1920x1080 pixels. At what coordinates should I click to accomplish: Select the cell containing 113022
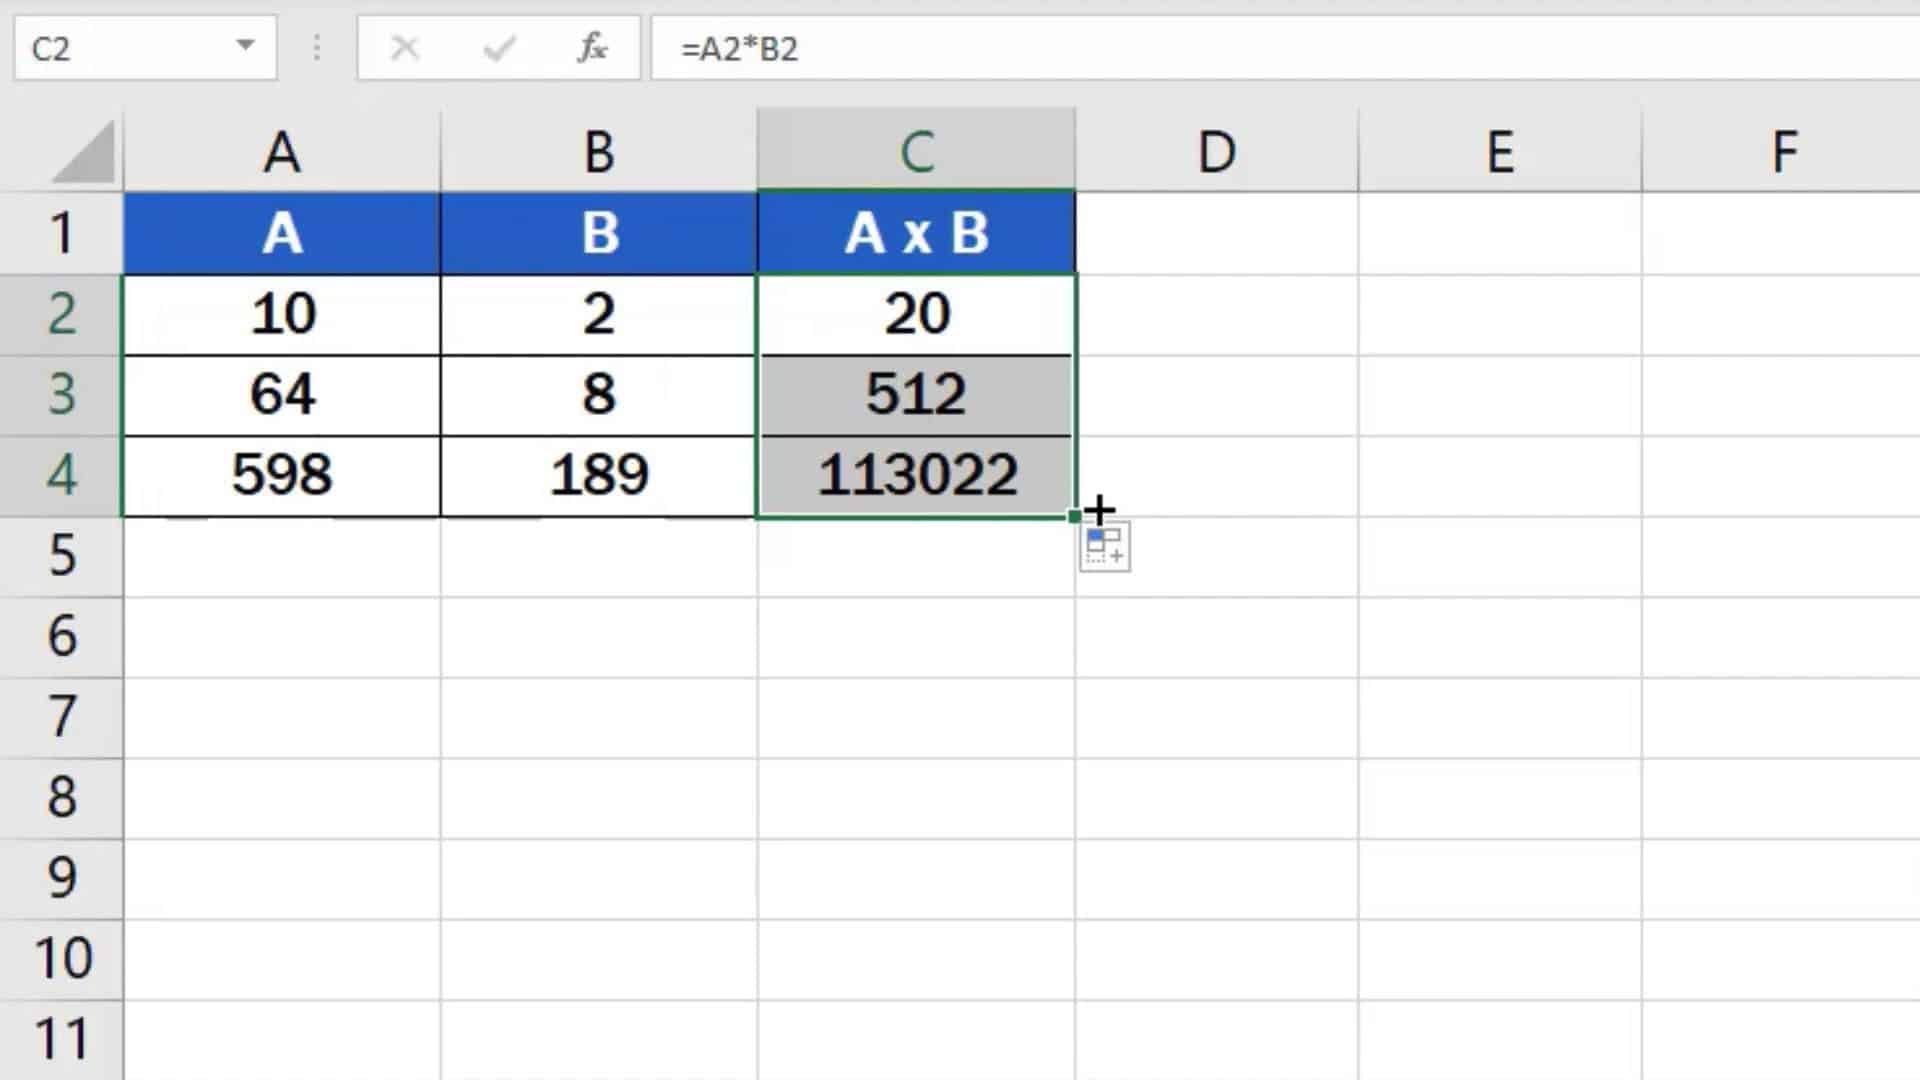[x=915, y=475]
